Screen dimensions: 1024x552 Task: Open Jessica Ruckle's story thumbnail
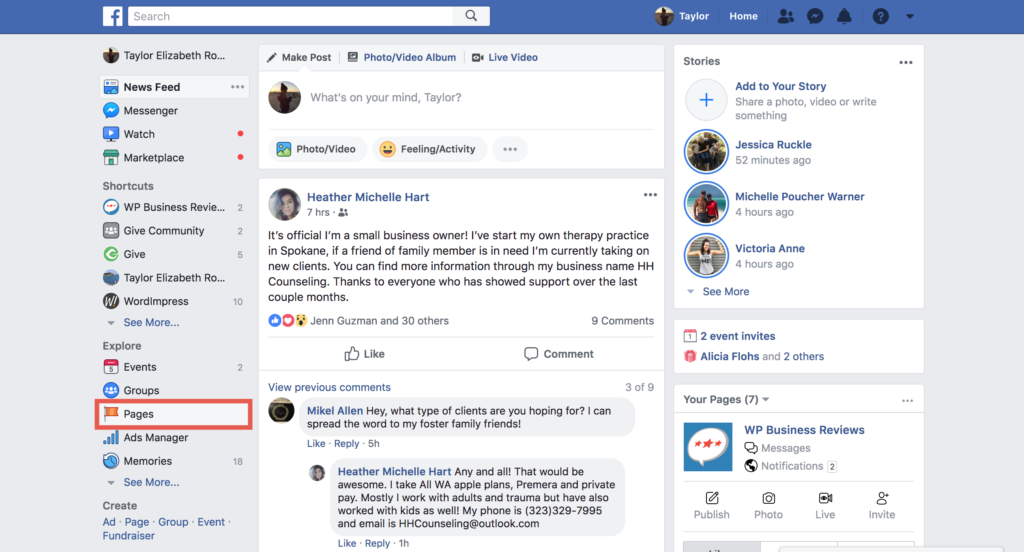click(706, 152)
